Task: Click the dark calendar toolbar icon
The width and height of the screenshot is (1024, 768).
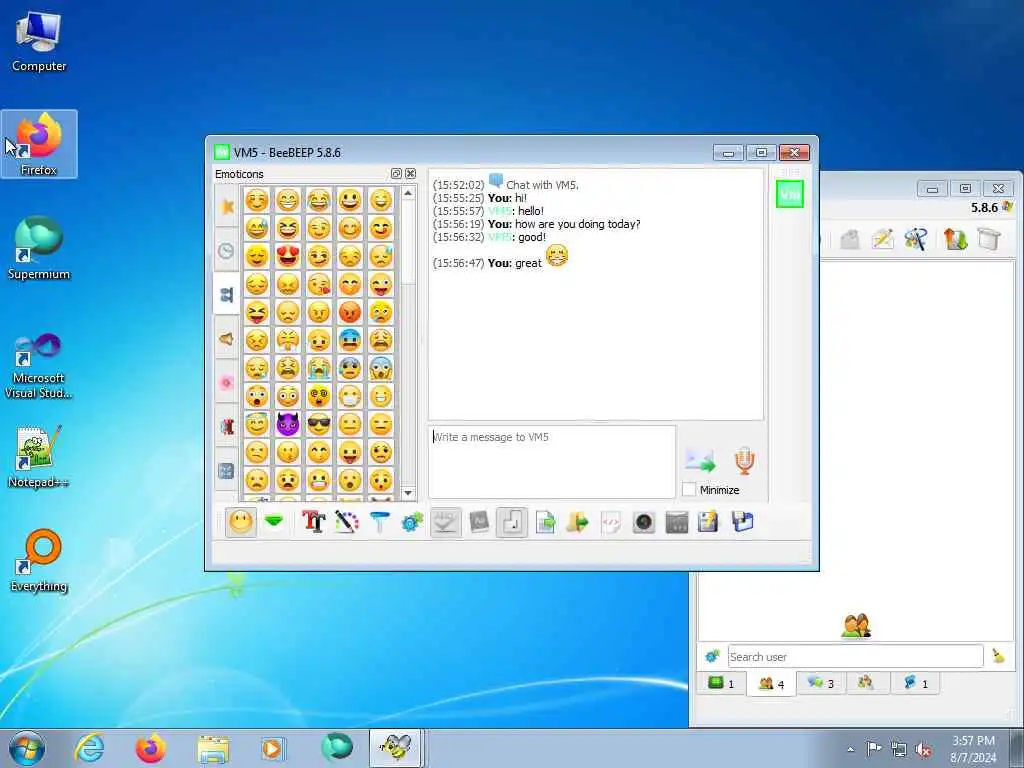Action: click(677, 522)
